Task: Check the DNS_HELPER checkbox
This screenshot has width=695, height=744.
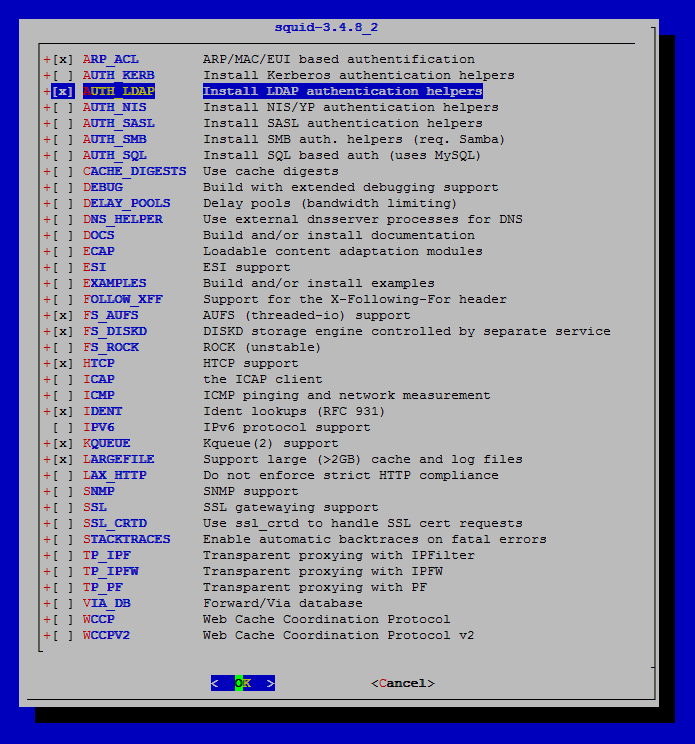Action: 63,219
